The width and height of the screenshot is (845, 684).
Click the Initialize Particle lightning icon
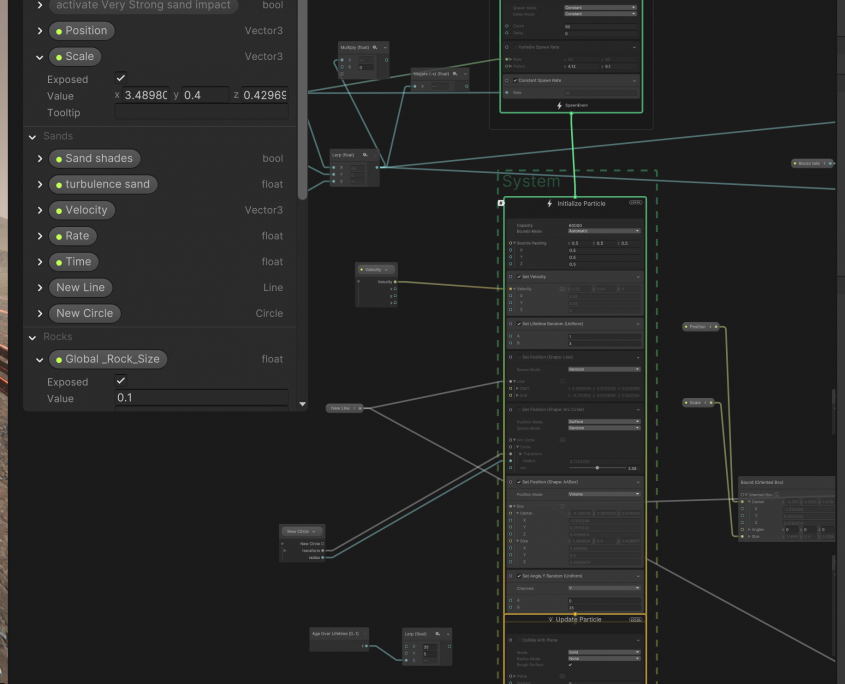[549, 203]
